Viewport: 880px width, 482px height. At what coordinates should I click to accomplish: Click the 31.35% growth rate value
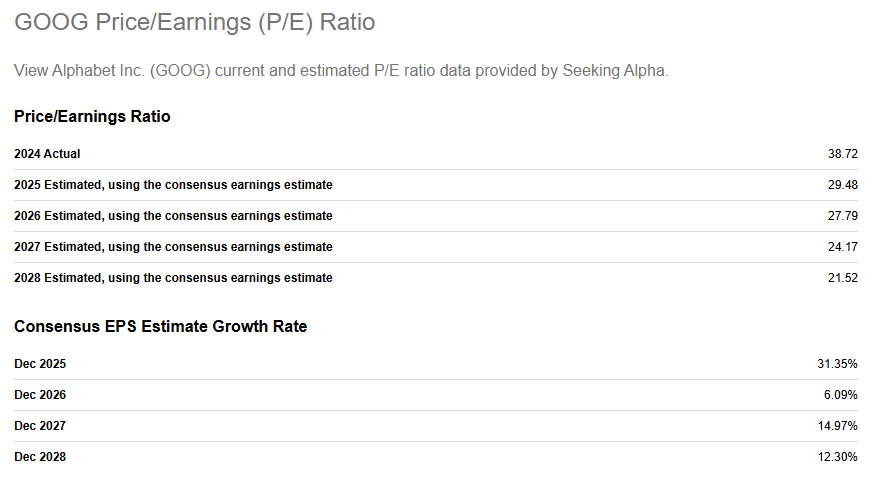[x=838, y=364]
